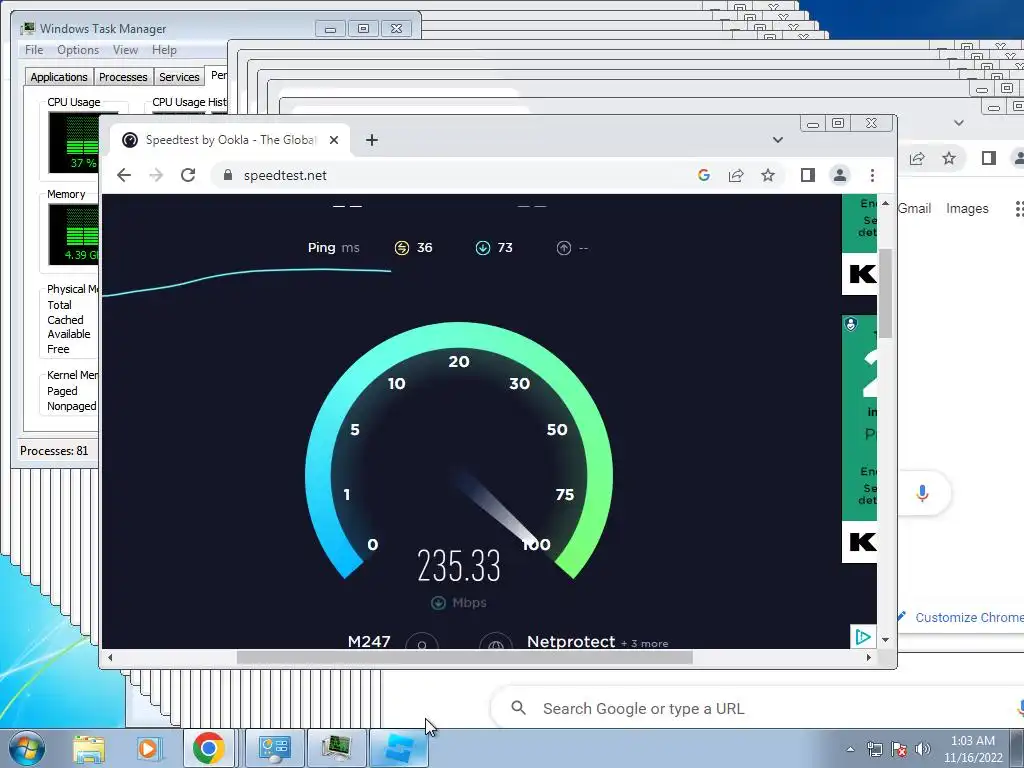Open File menu in Windows Task Manager
This screenshot has height=768, width=1024.
(34, 50)
